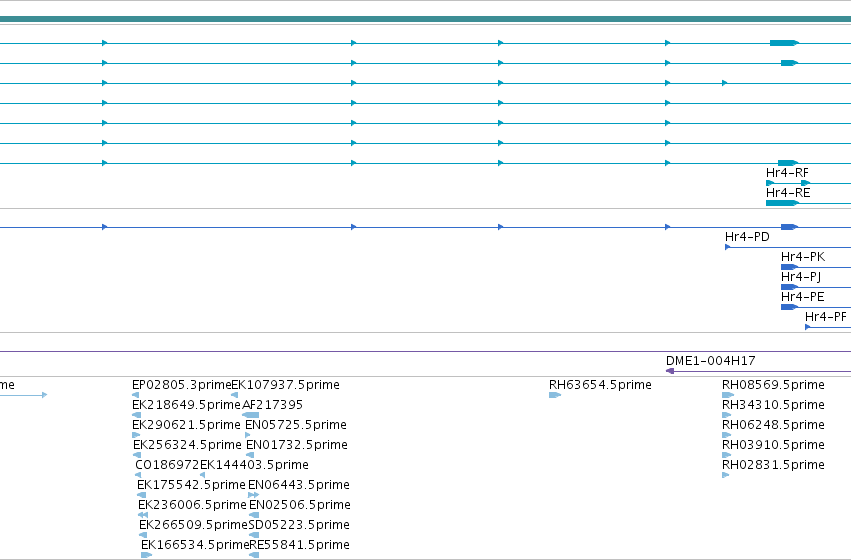Click the EK256324.5prime EST label

coord(187,446)
